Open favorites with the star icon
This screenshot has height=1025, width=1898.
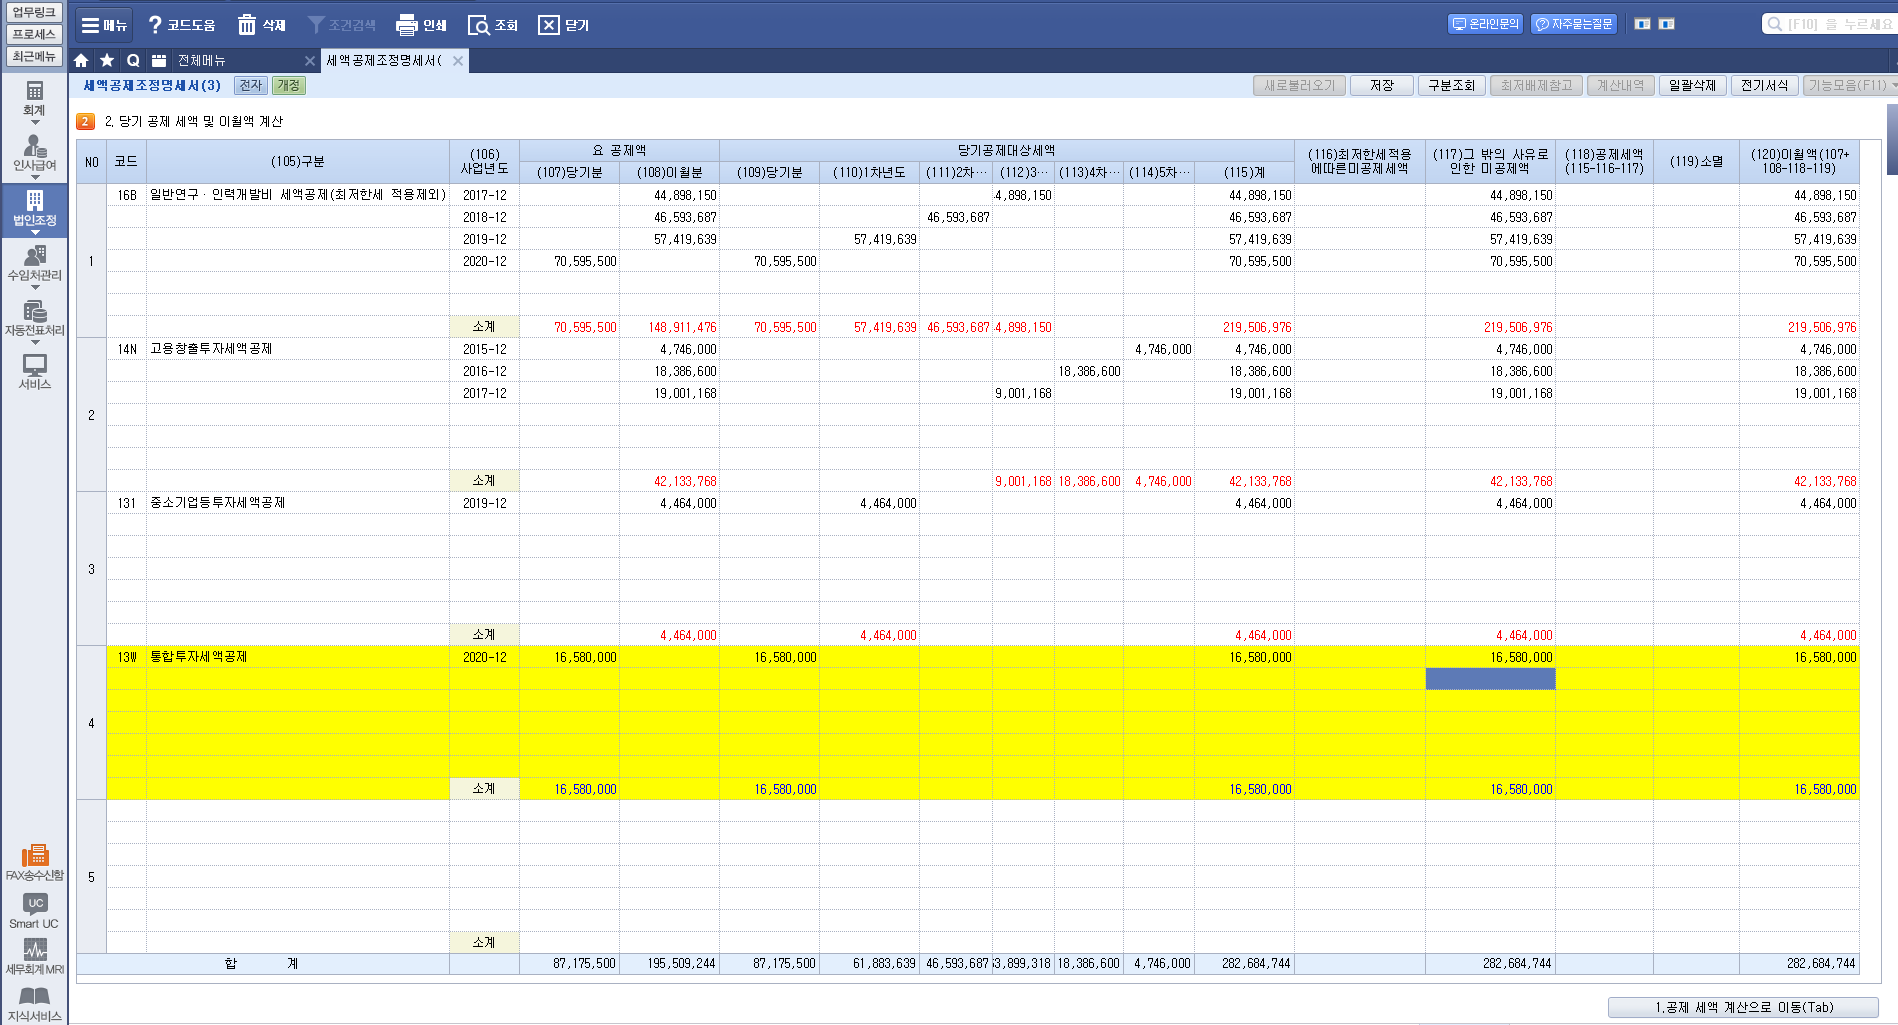click(x=107, y=61)
